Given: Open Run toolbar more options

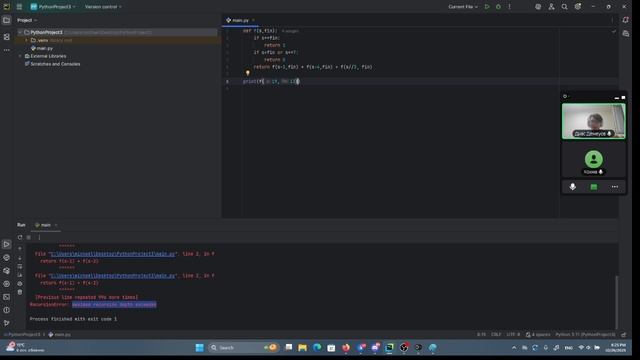Looking at the screenshot, I should tap(39, 237).
